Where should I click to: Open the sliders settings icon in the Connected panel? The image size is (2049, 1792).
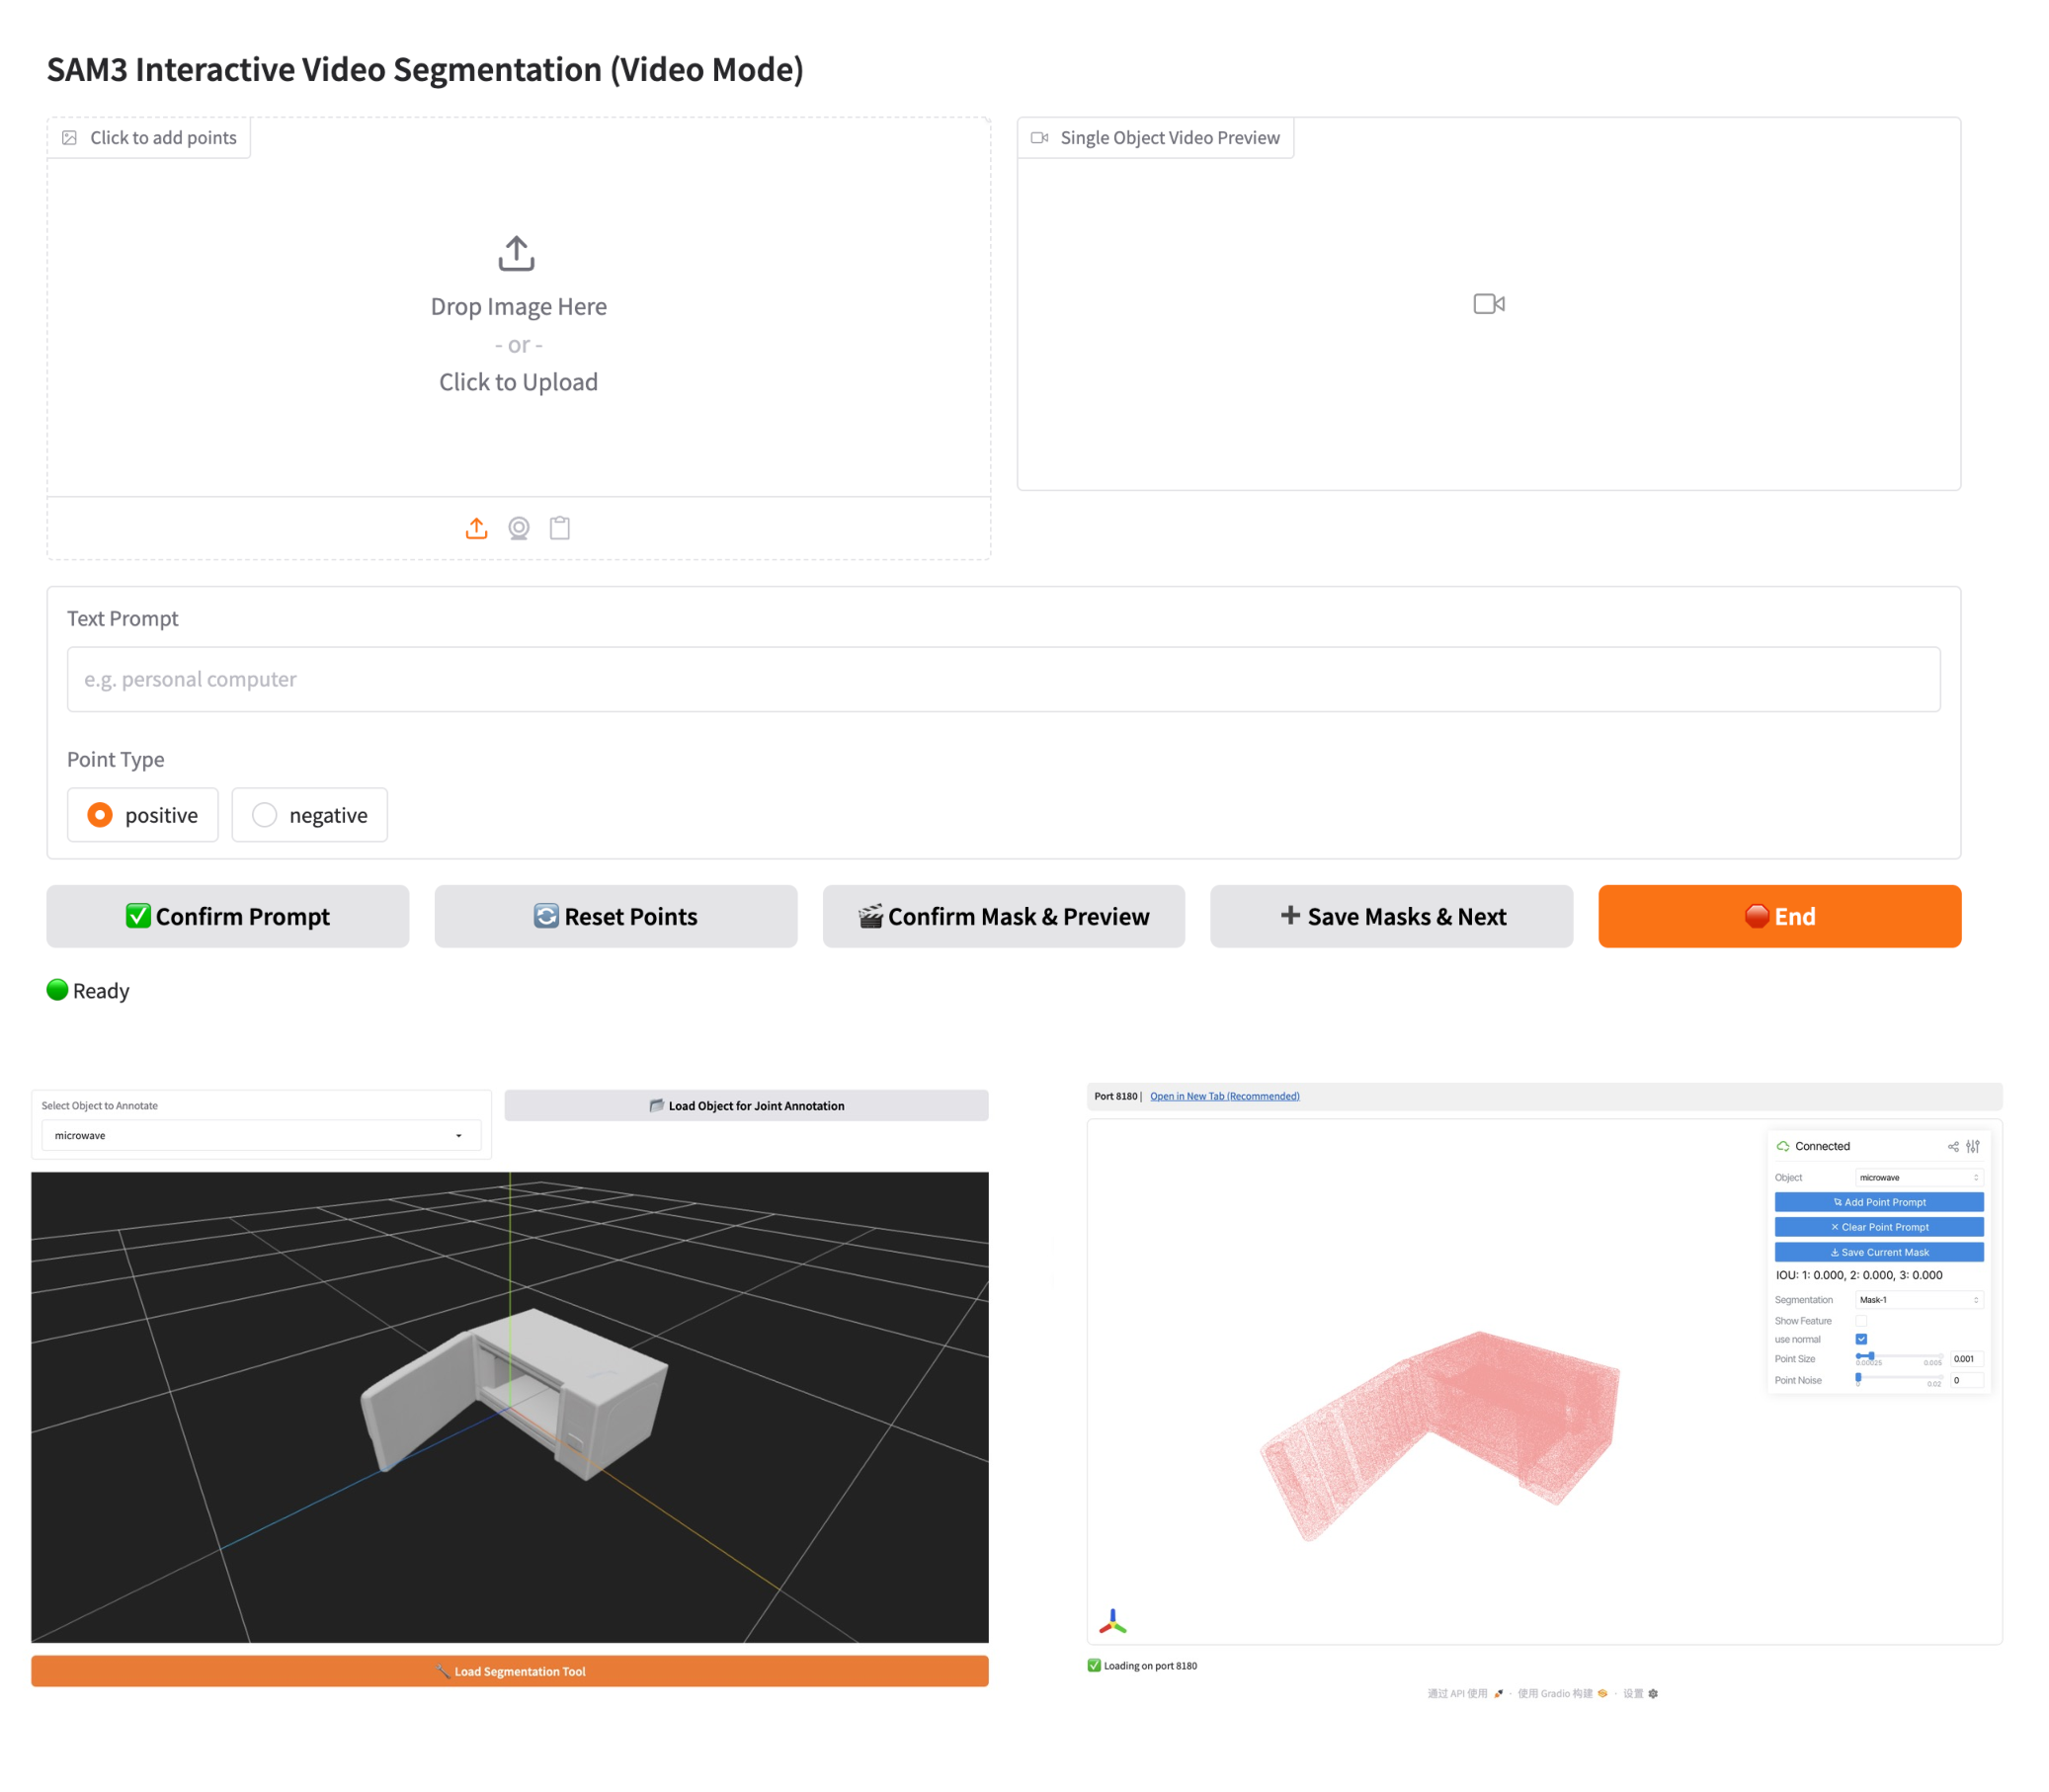click(x=1972, y=1147)
